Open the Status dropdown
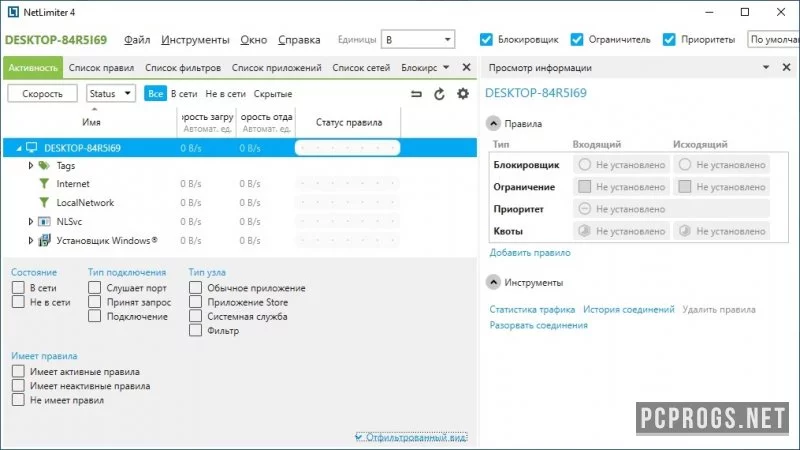Screen dimensions: 800x450 coord(110,93)
